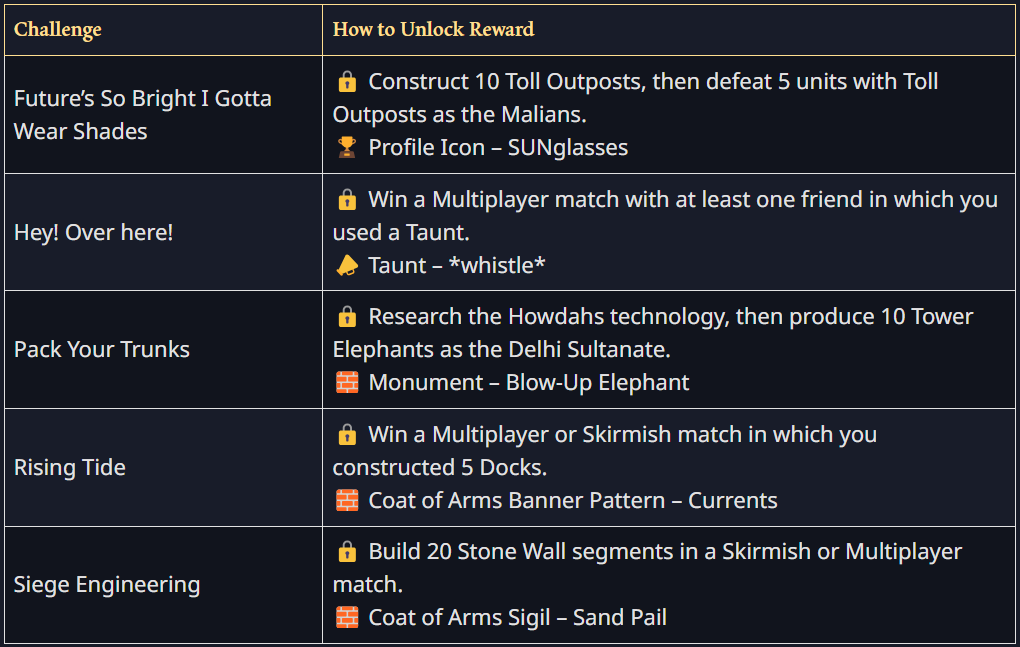
Task: Click the trophy icon beside Profile Icon – SUNglasses
Action: [347, 148]
